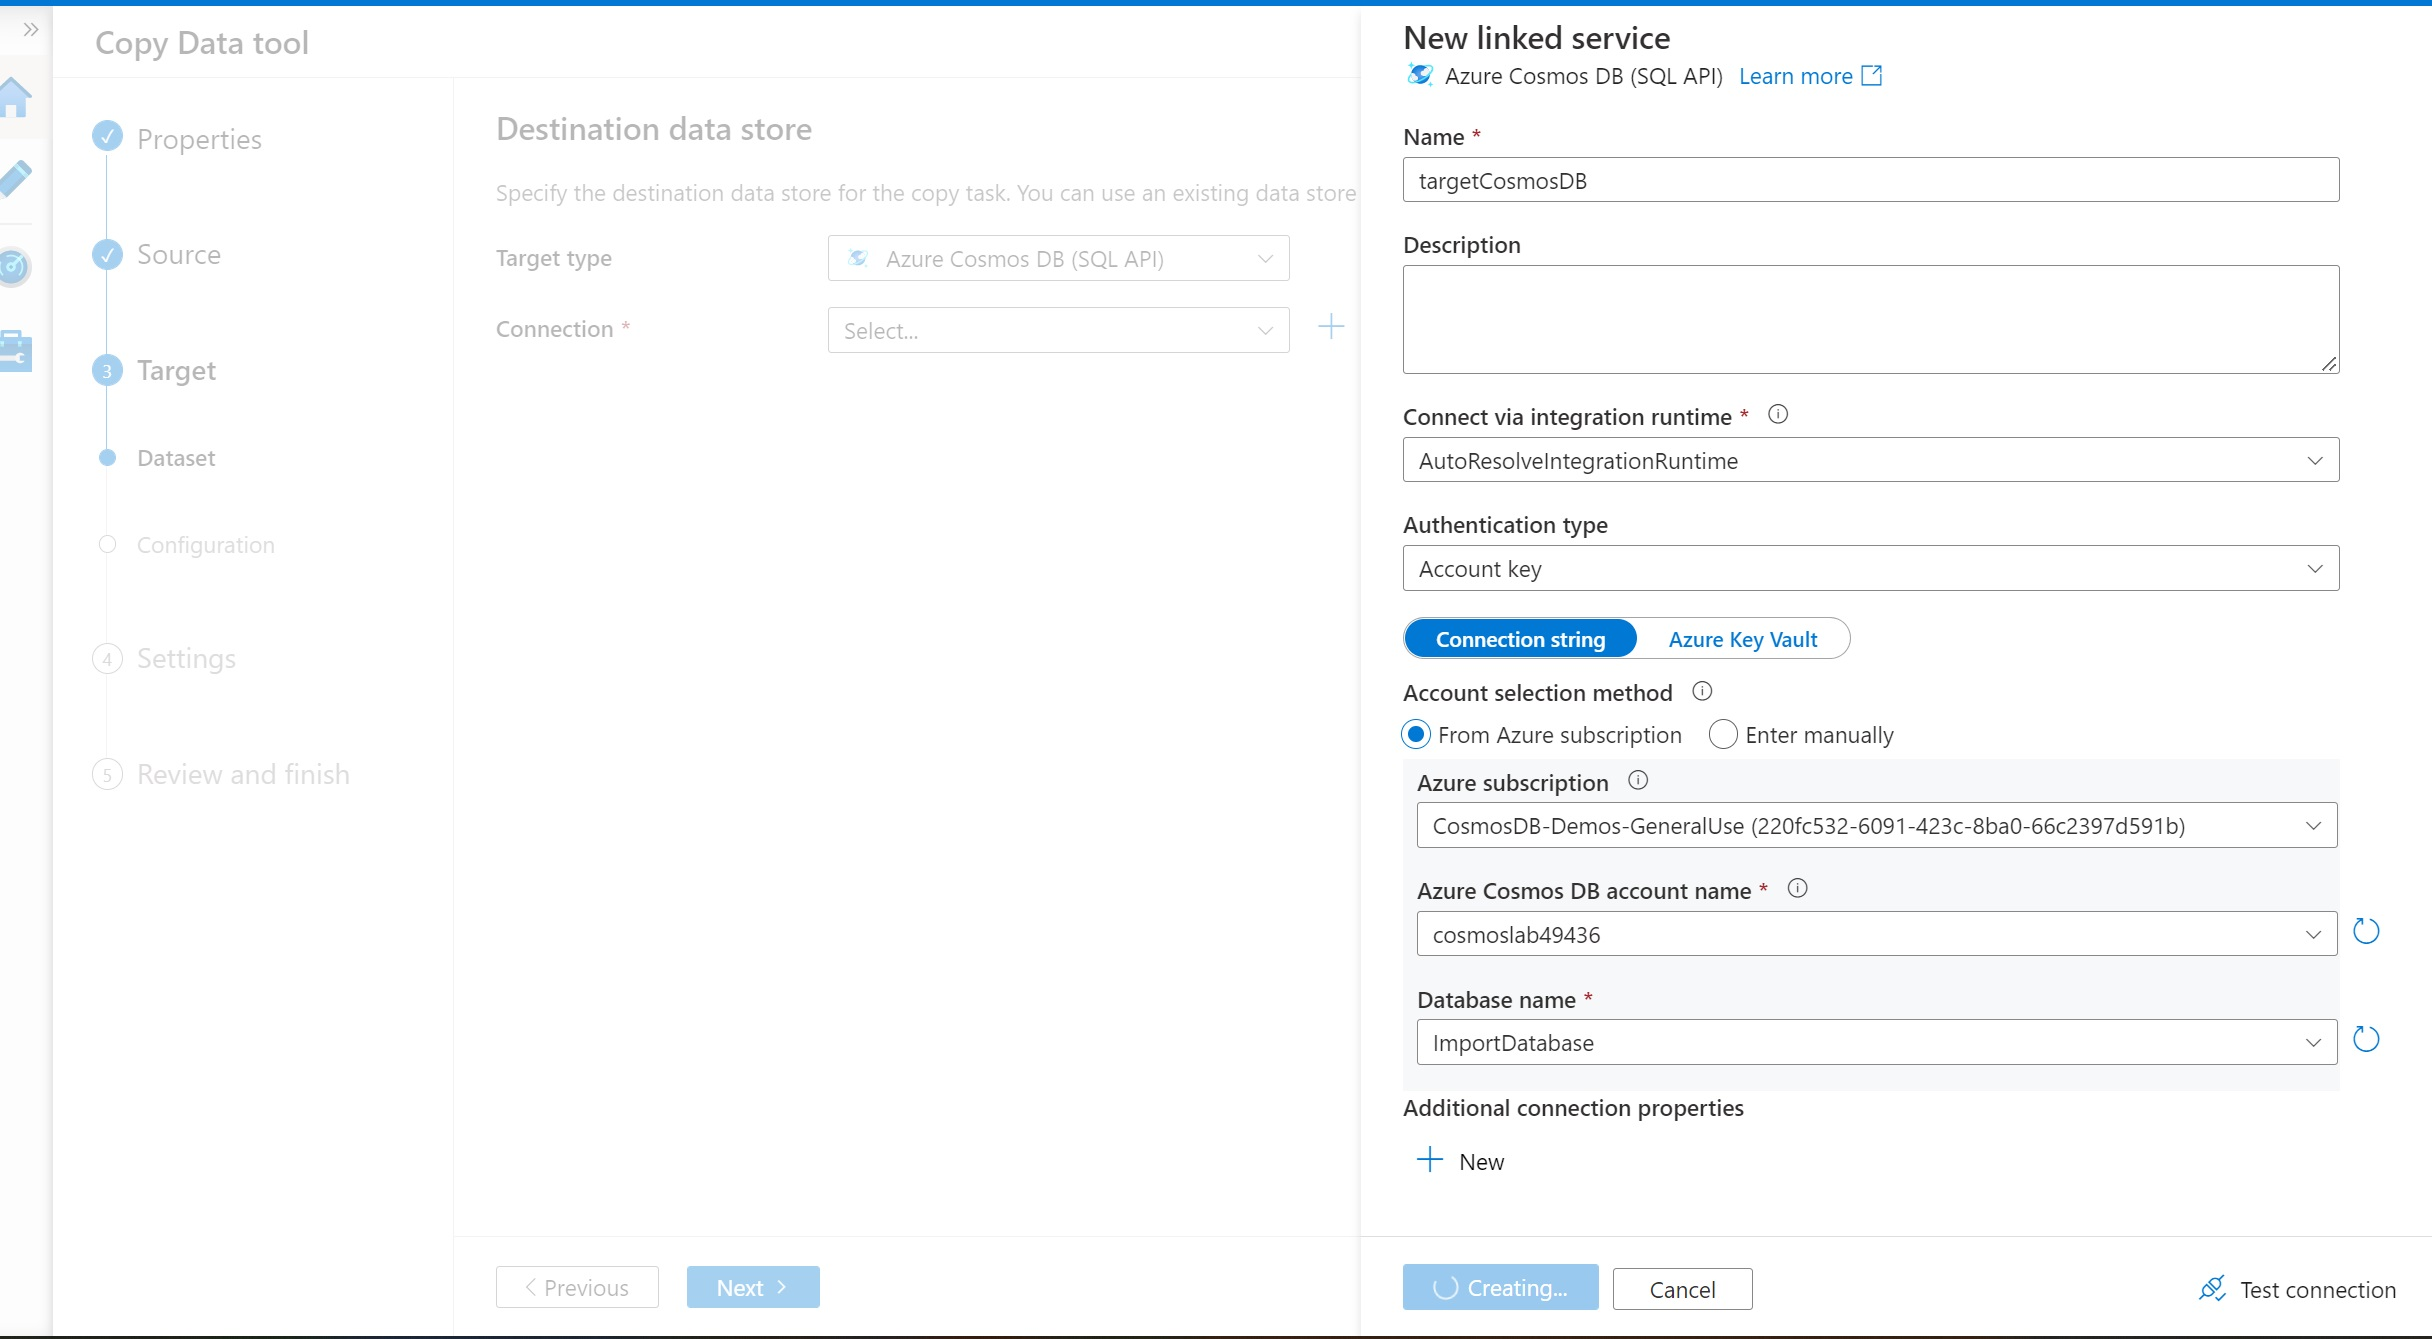
Task: Click the Cancel button
Action: pos(1682,1288)
